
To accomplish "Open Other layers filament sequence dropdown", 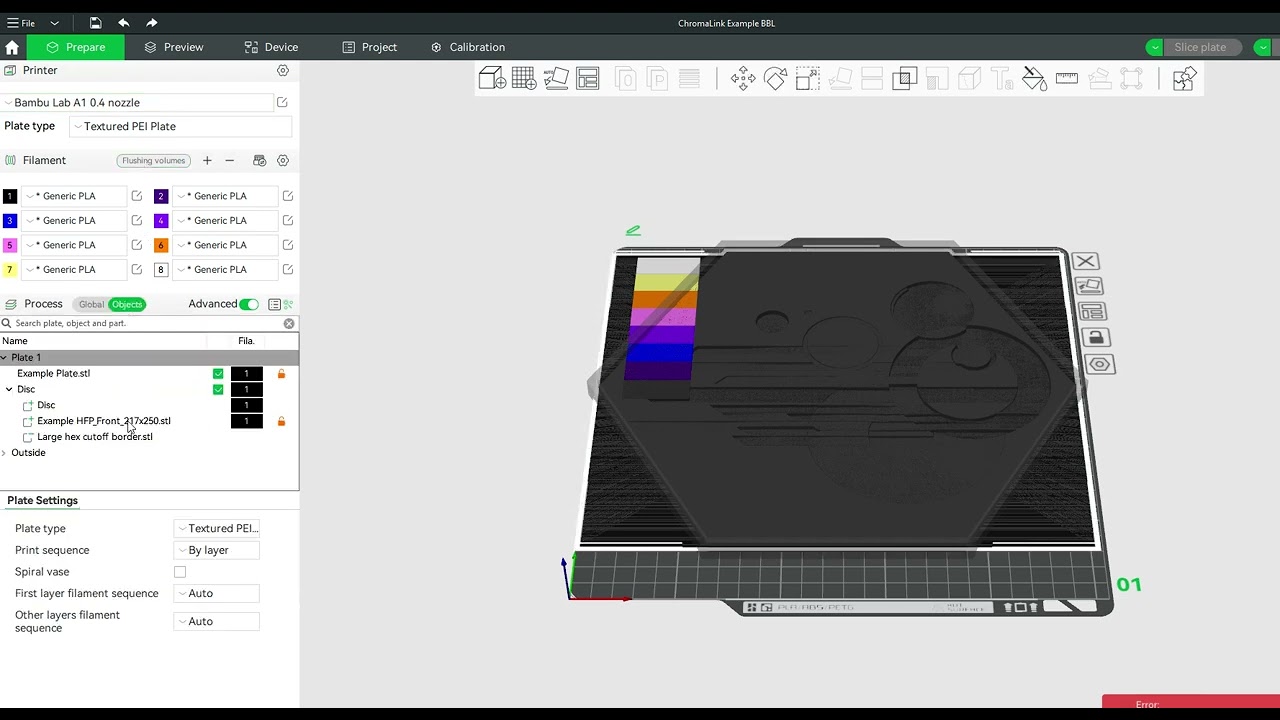I will (217, 622).
